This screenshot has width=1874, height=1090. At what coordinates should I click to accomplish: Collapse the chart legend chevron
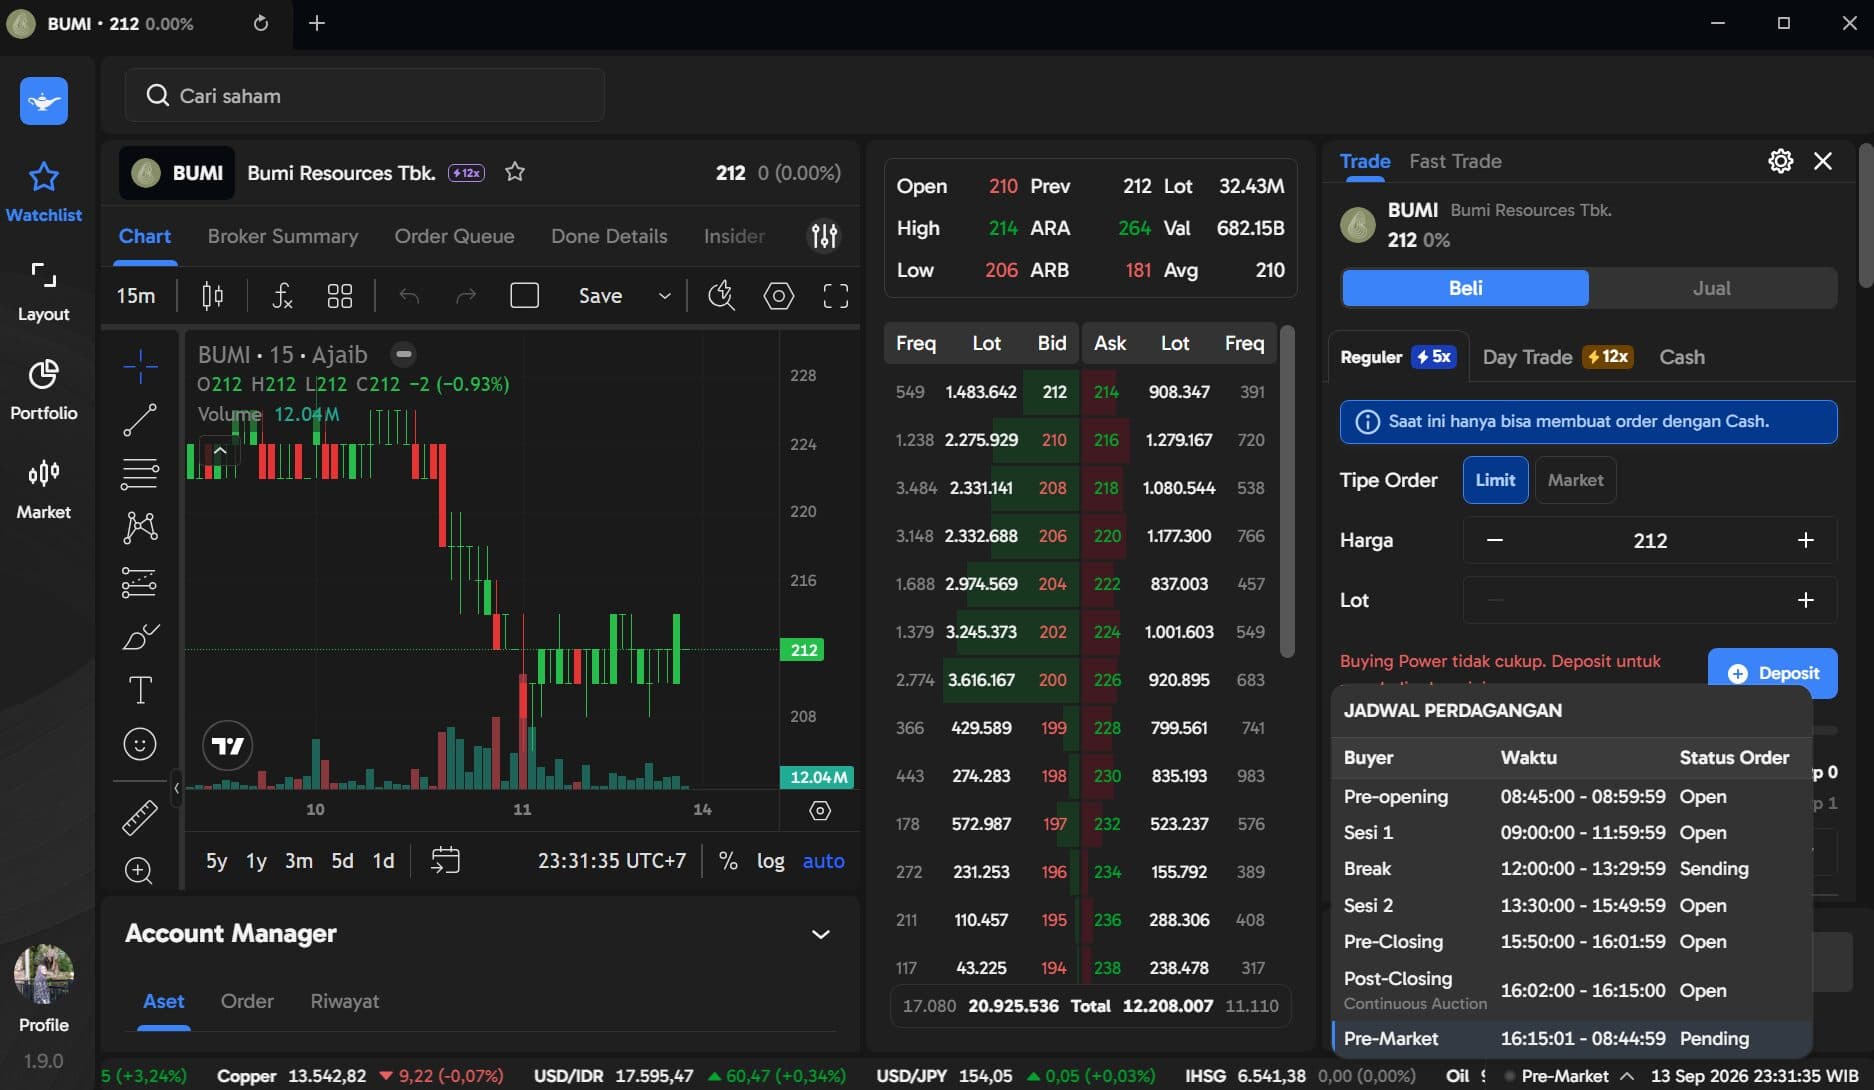click(220, 451)
